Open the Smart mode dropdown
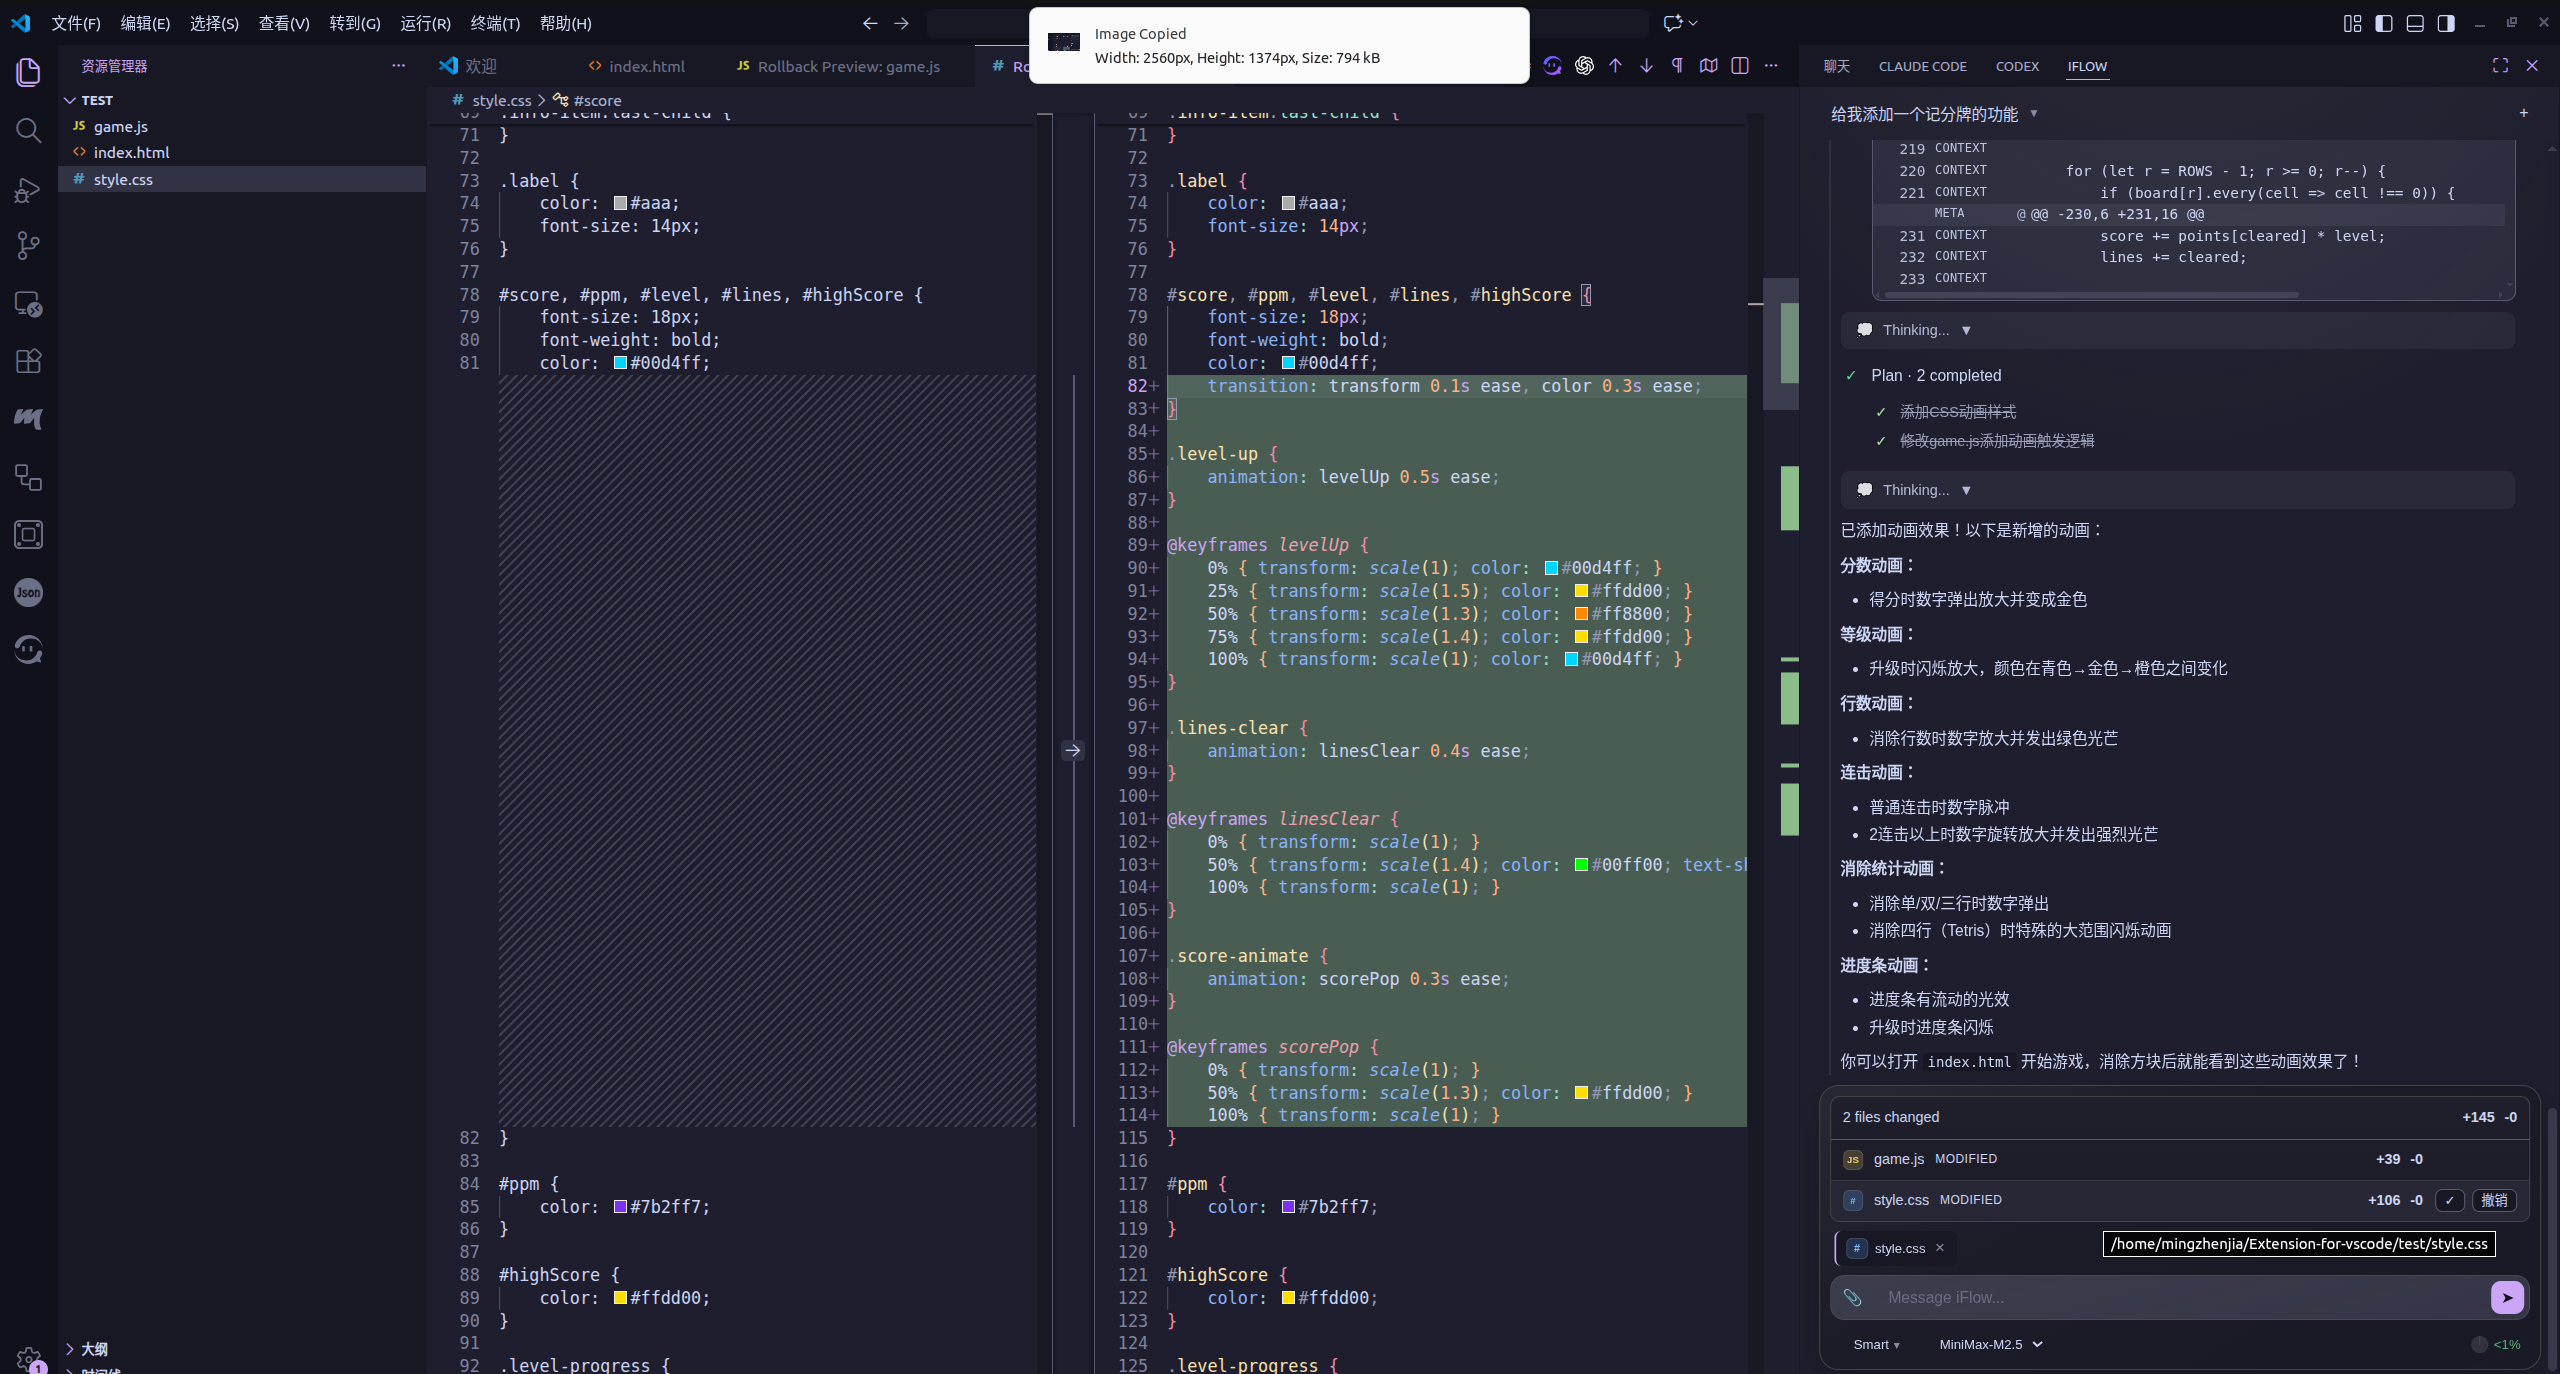 click(1877, 1344)
